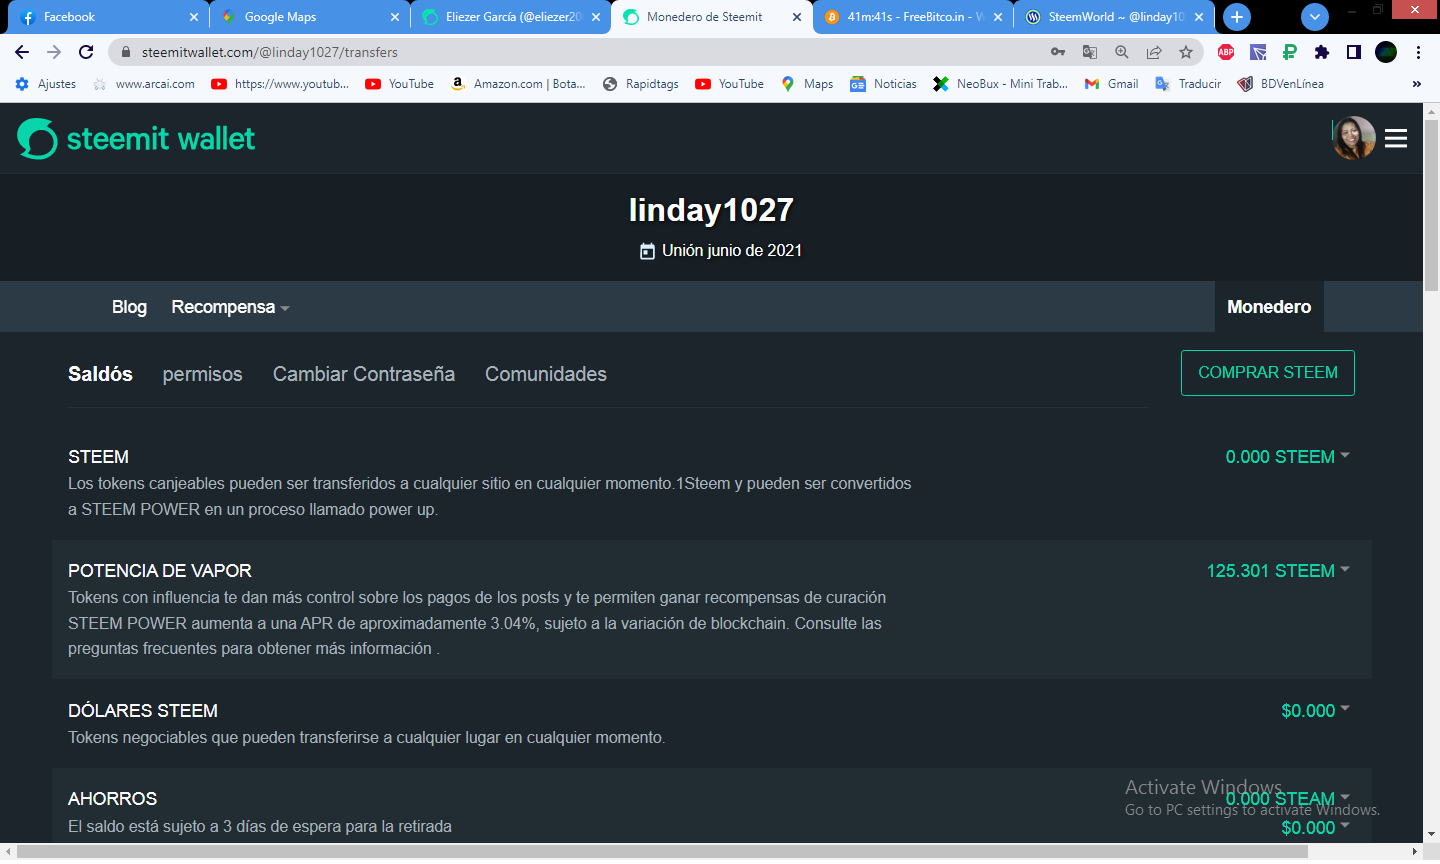
Task: Open Cambiar Contraseña
Action: [x=364, y=374]
